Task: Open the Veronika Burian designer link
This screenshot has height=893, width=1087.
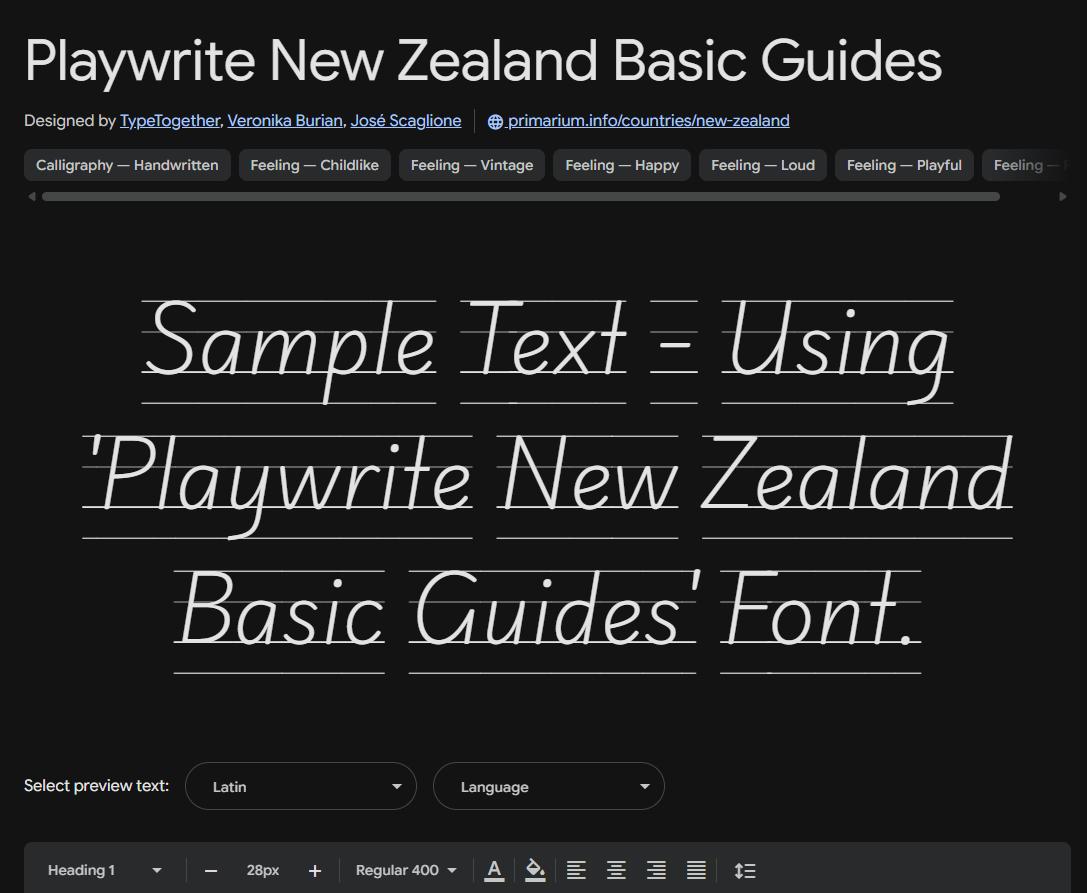Action: [x=285, y=121]
